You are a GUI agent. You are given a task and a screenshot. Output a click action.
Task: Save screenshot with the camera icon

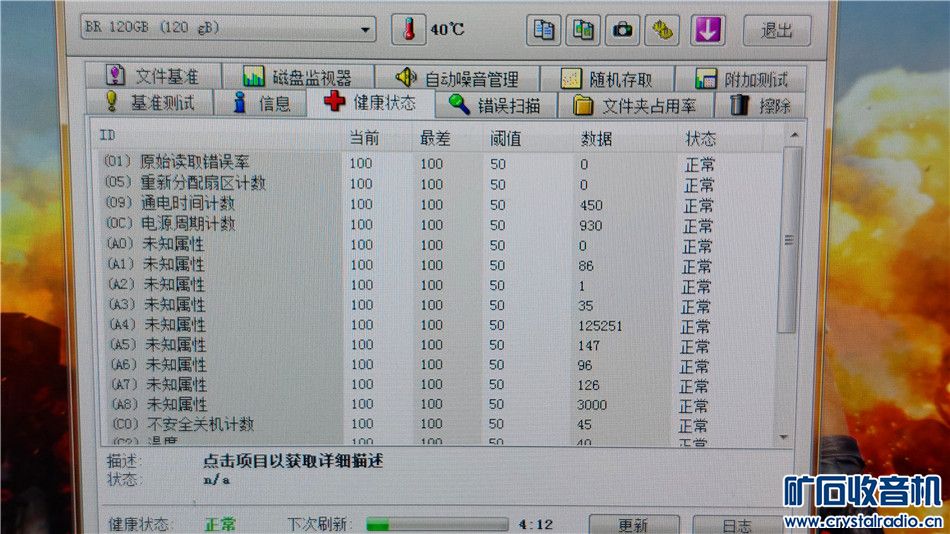coord(622,30)
